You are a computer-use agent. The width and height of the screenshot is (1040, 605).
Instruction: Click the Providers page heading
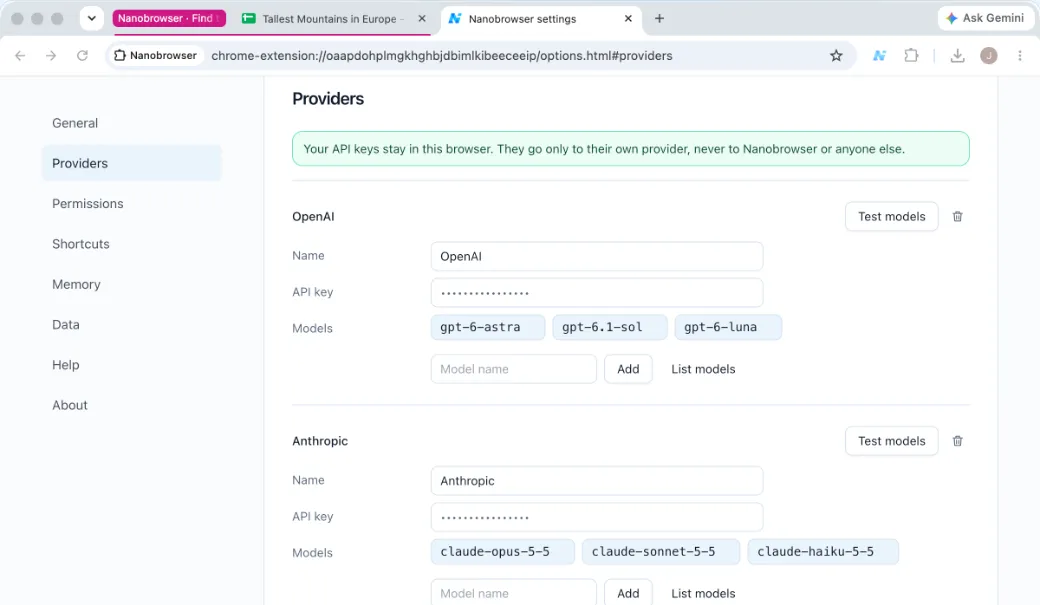click(x=328, y=99)
